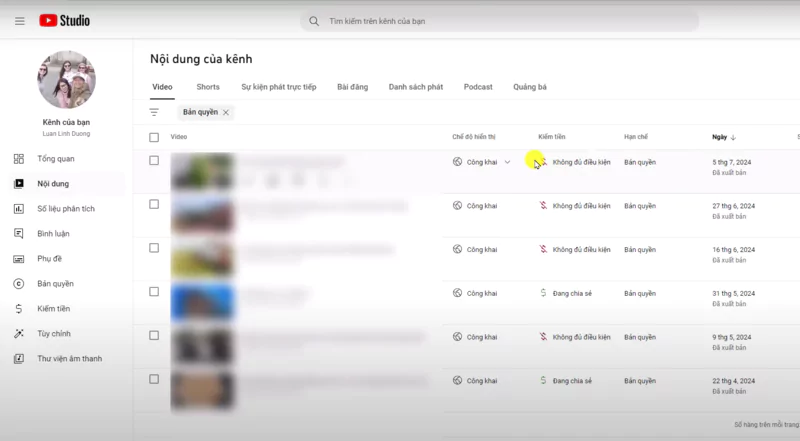Click the Phụ đề sidebar icon
800x441 pixels.
pos(19,259)
